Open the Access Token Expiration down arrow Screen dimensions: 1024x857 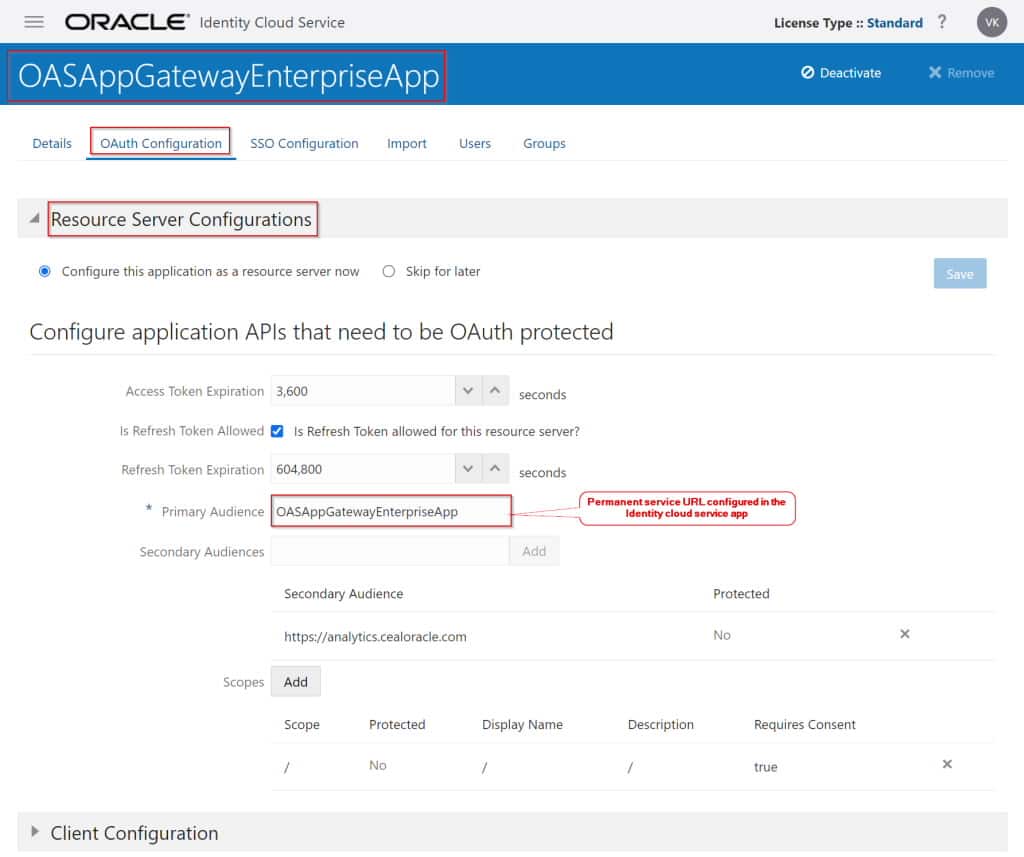pos(467,389)
